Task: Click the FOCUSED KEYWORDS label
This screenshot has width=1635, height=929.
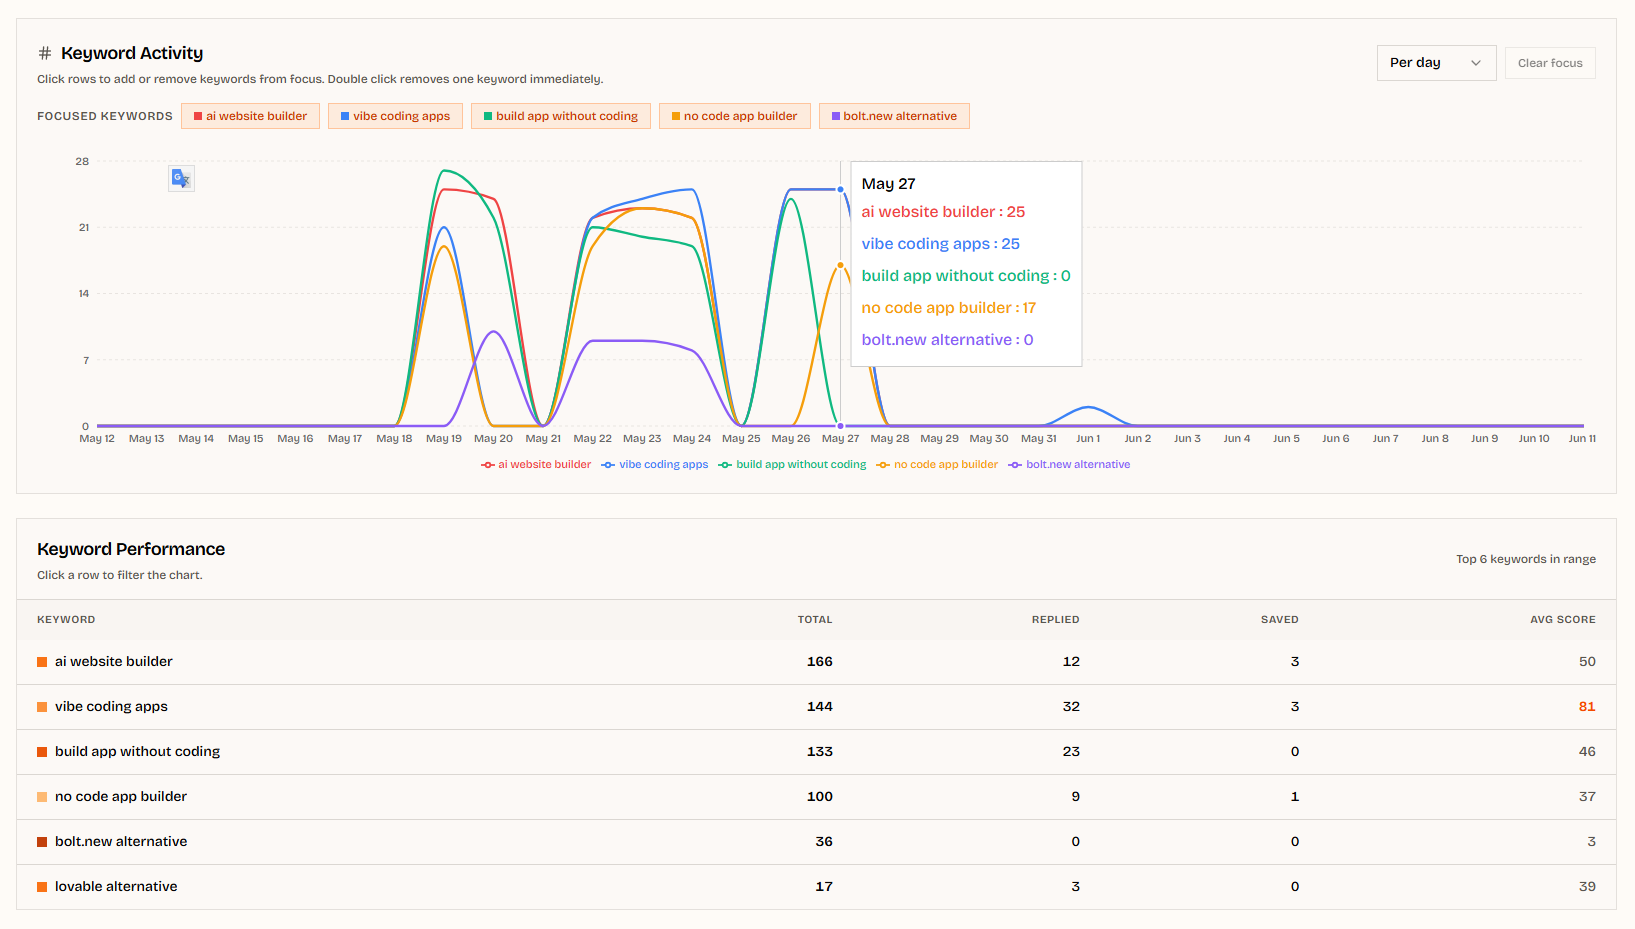Action: [x=105, y=117]
